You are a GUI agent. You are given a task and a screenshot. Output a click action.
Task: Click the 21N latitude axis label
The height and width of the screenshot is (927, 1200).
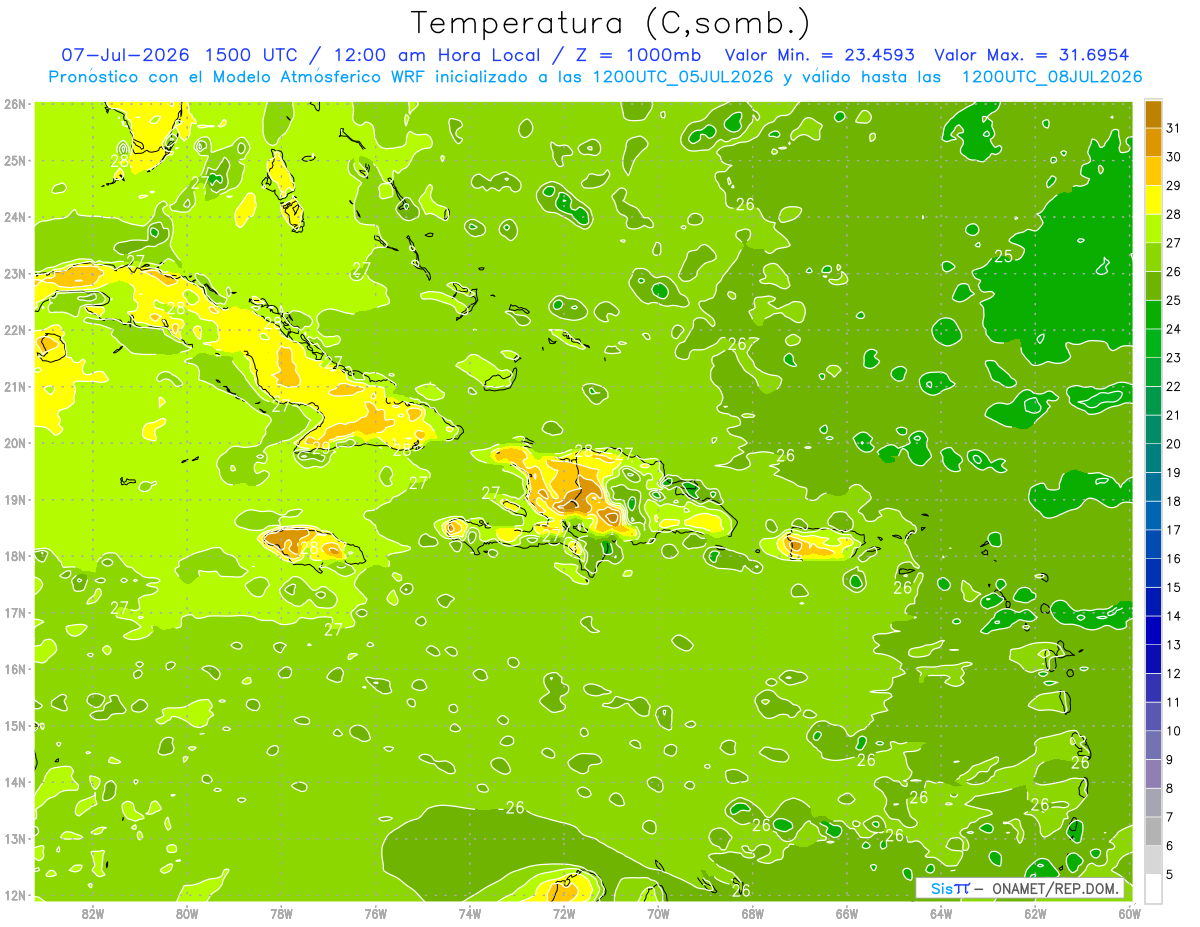15,386
